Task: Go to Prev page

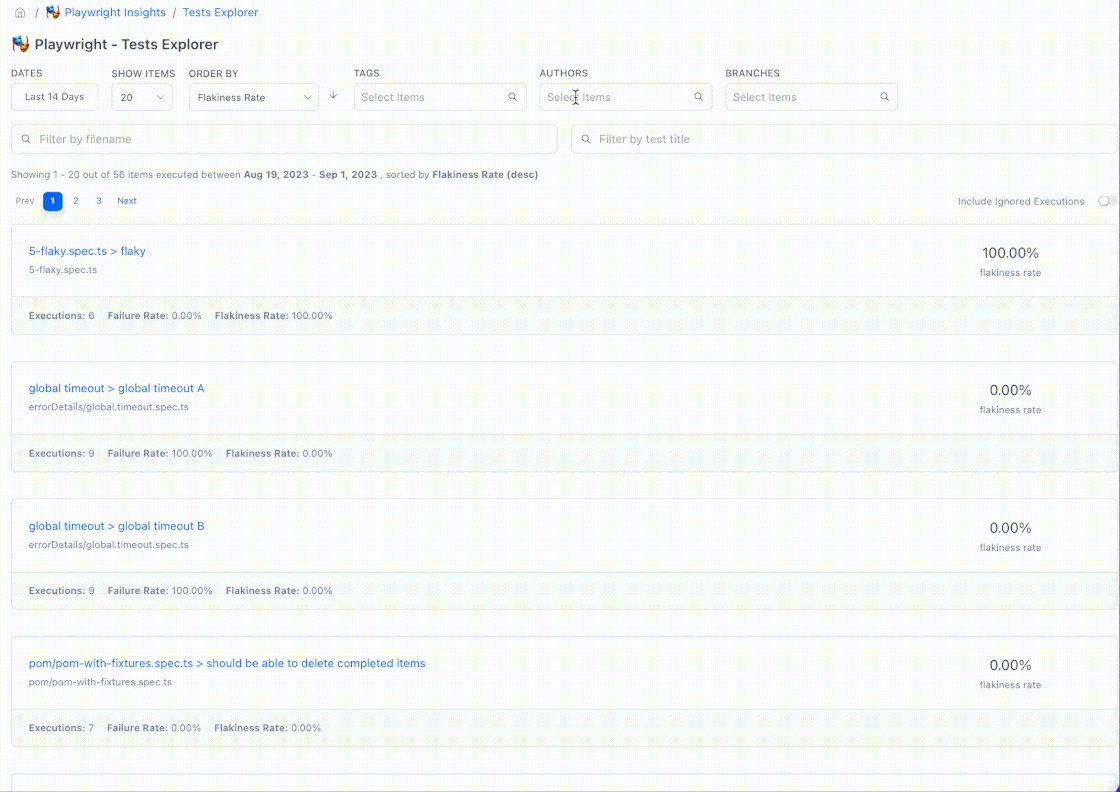Action: click(x=25, y=201)
